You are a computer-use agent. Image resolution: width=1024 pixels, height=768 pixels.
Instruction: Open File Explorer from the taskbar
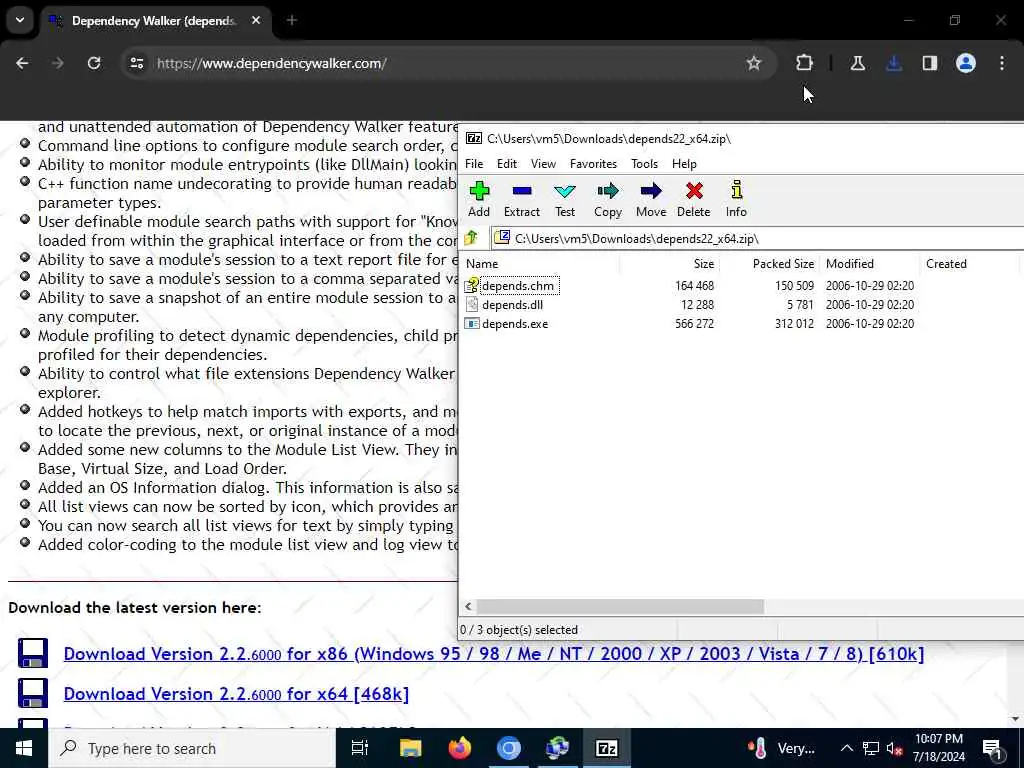click(411, 748)
